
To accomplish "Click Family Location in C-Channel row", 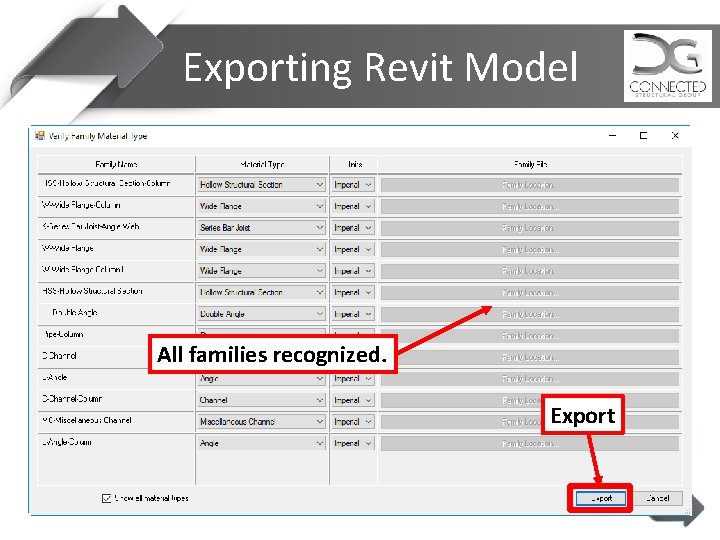I will click(530, 357).
